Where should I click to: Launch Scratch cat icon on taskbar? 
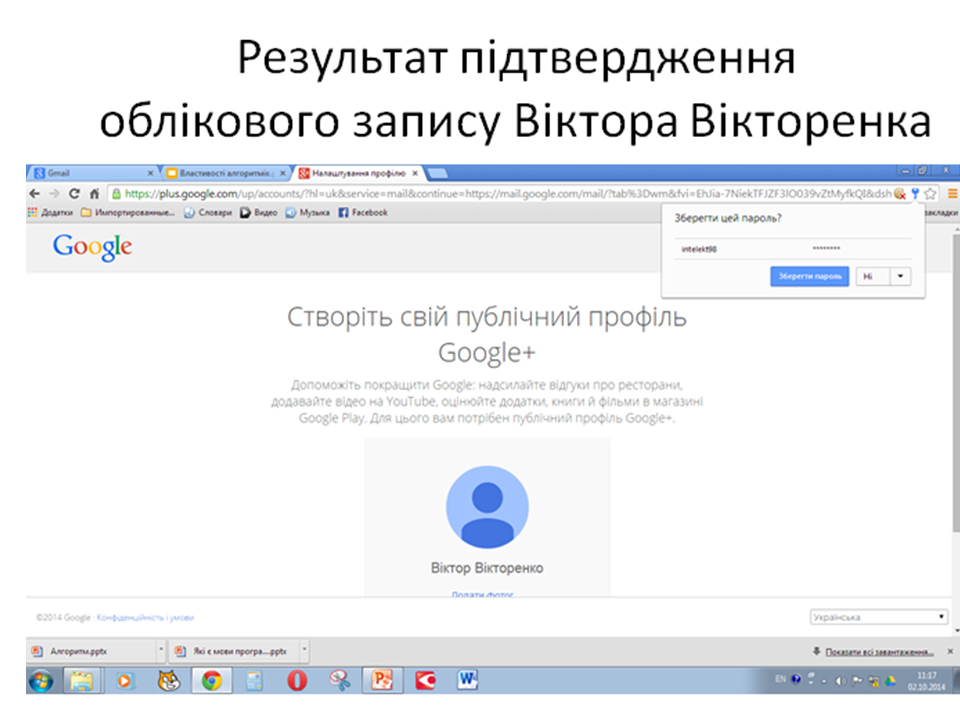click(168, 681)
